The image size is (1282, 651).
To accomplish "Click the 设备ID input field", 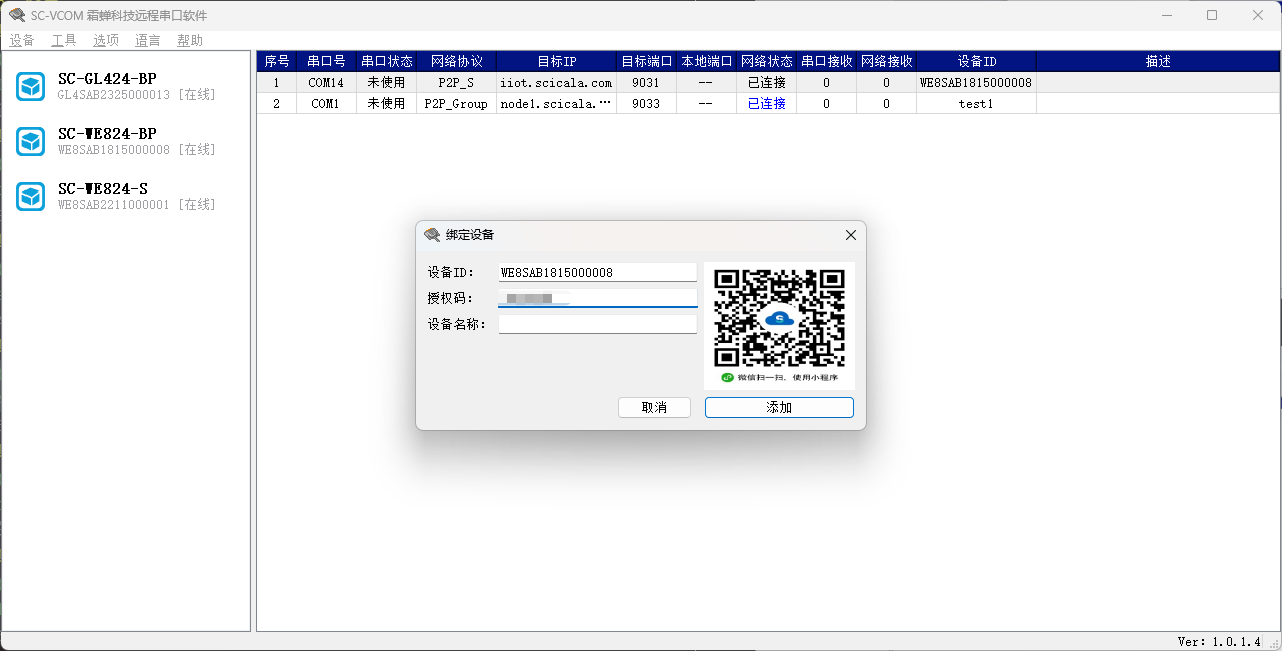I will [x=597, y=272].
